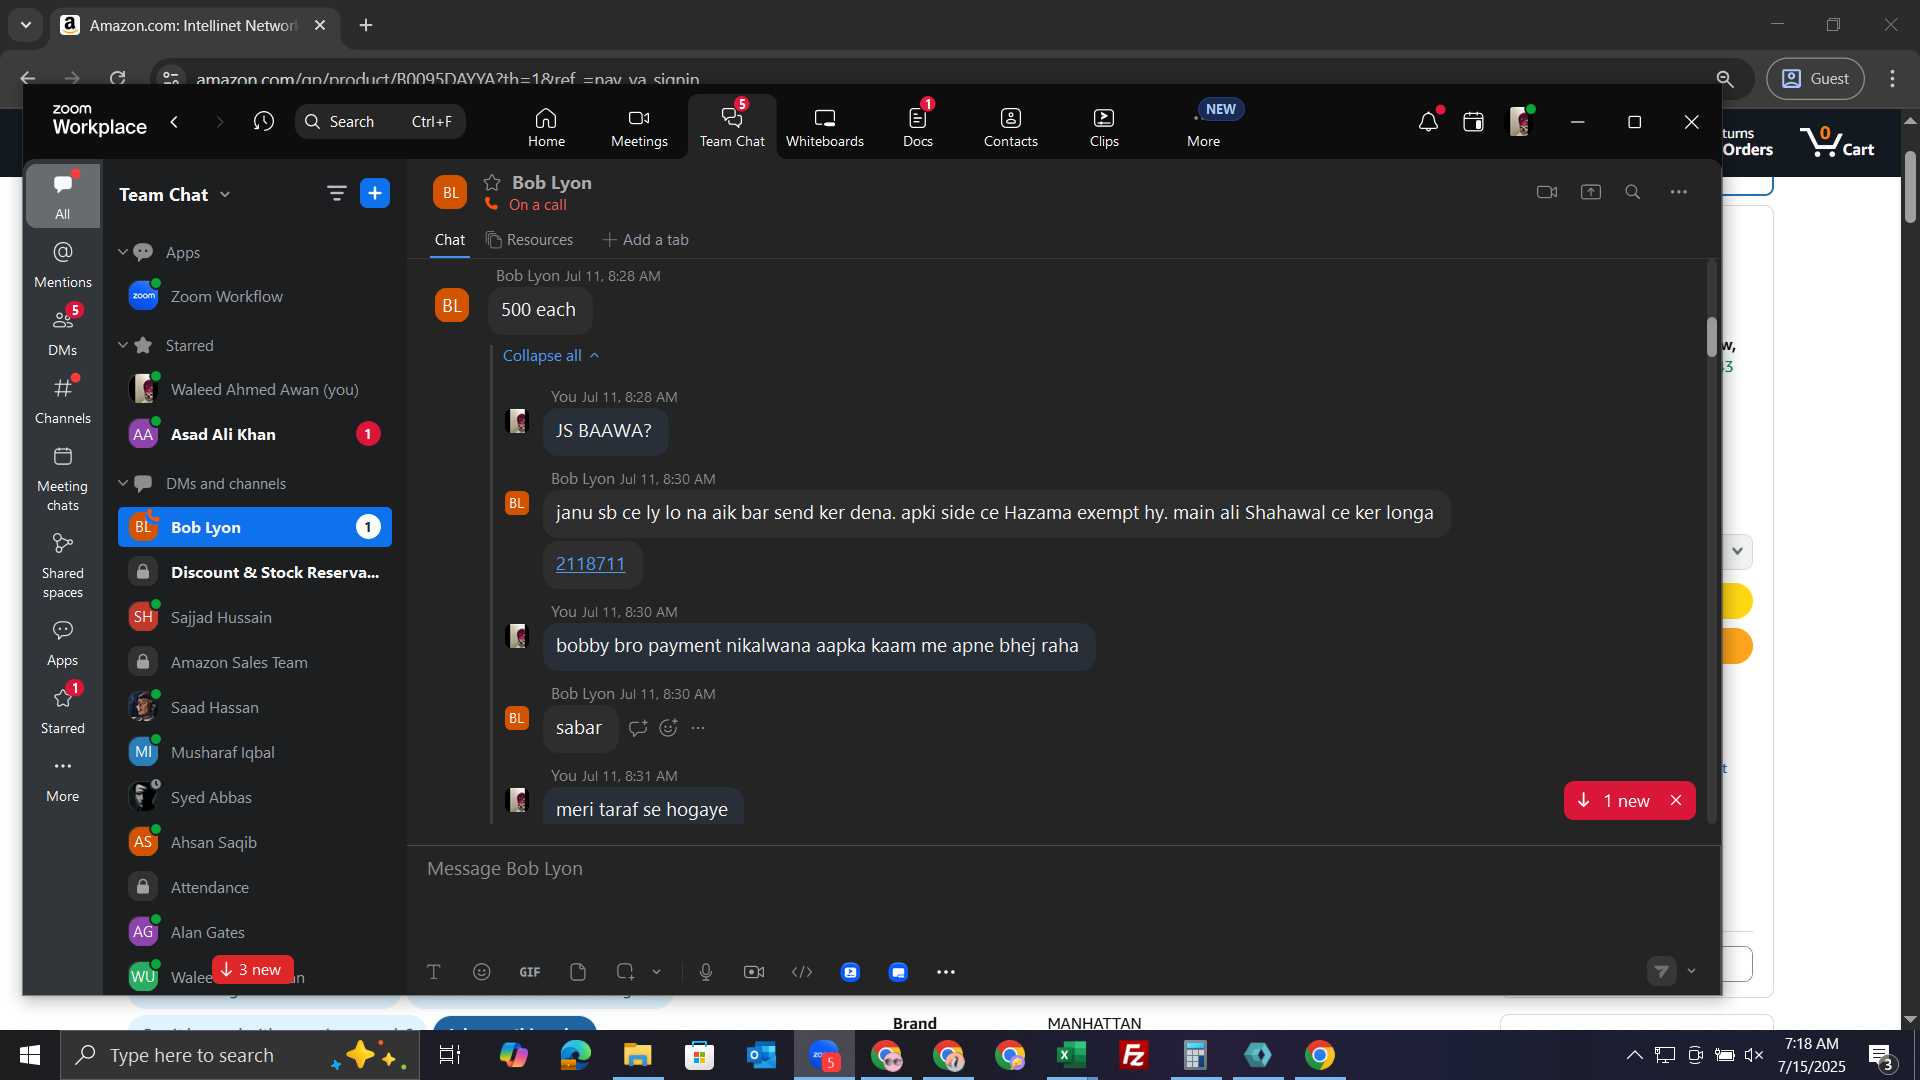Click the Zoom search box
Screen dimensions: 1920x1080
(x=380, y=122)
